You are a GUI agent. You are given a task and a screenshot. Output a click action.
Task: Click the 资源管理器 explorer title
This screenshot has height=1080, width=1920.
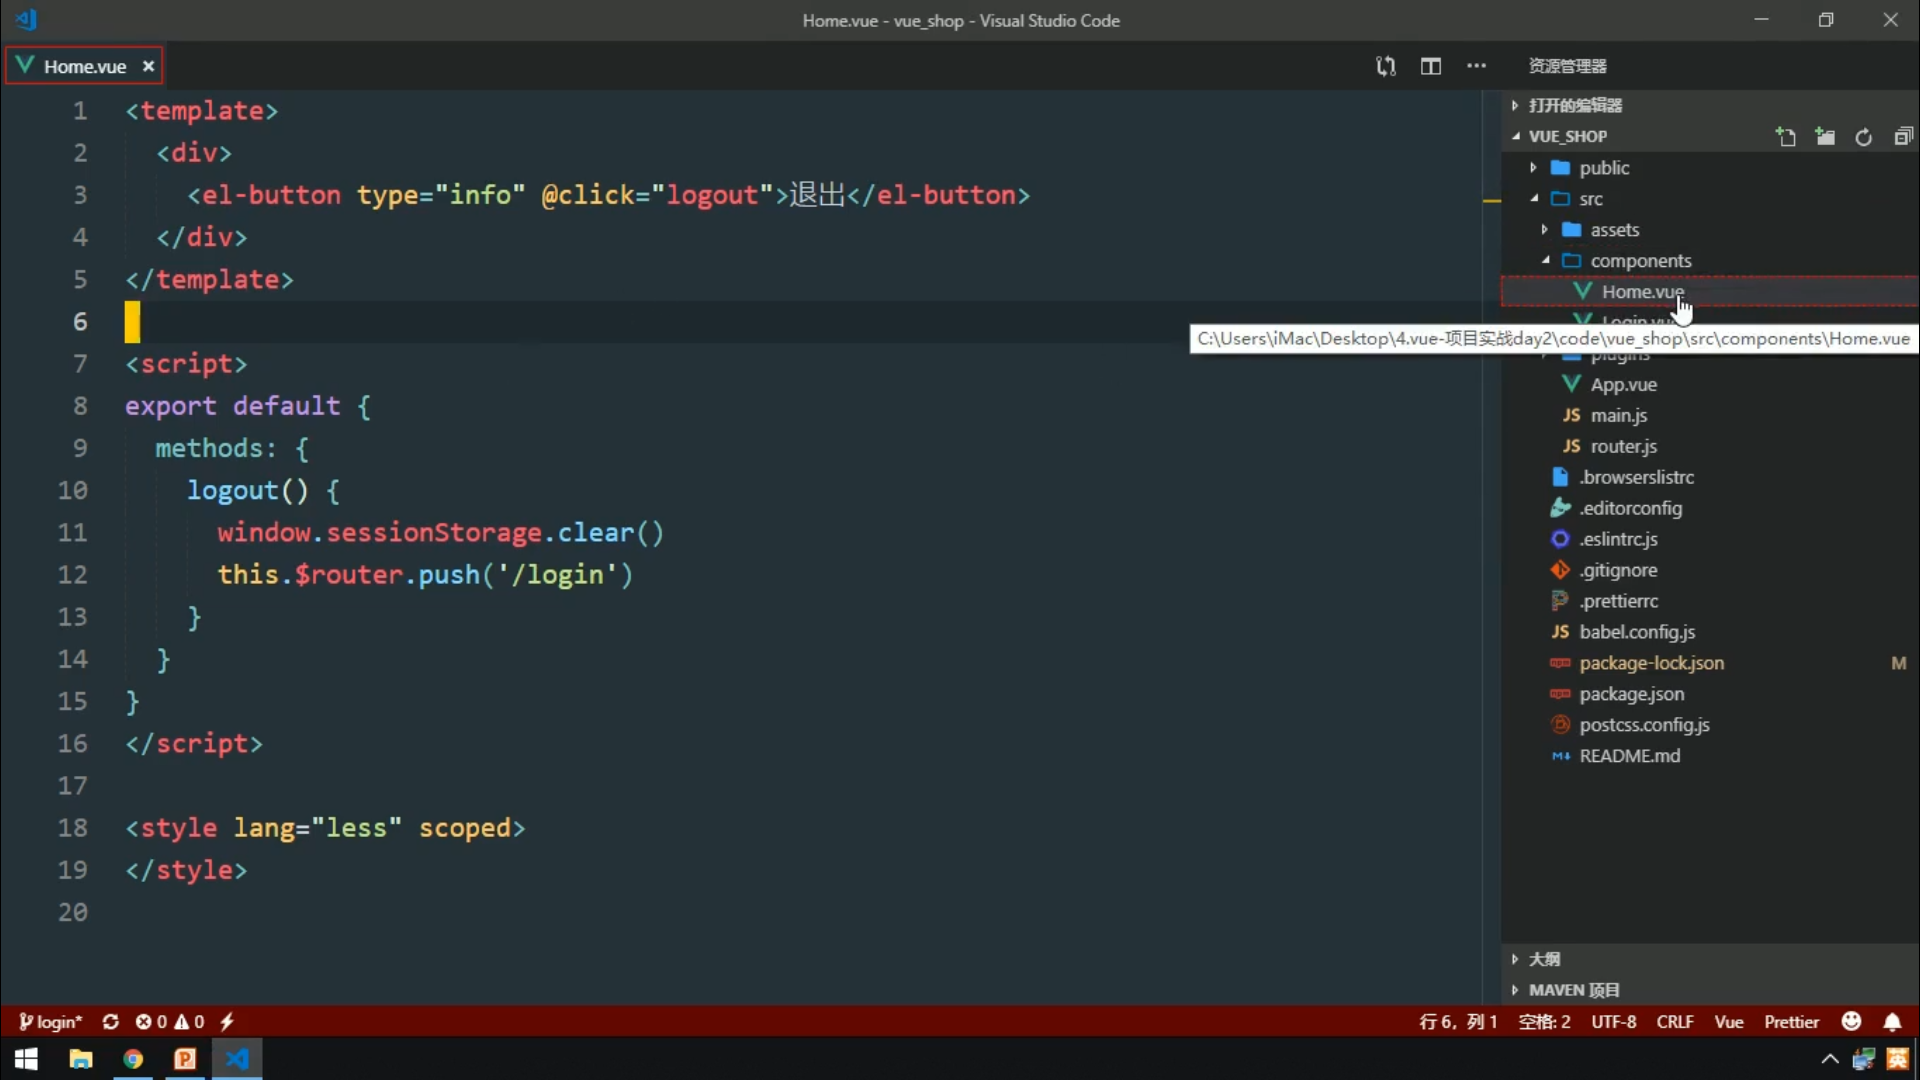point(1567,66)
